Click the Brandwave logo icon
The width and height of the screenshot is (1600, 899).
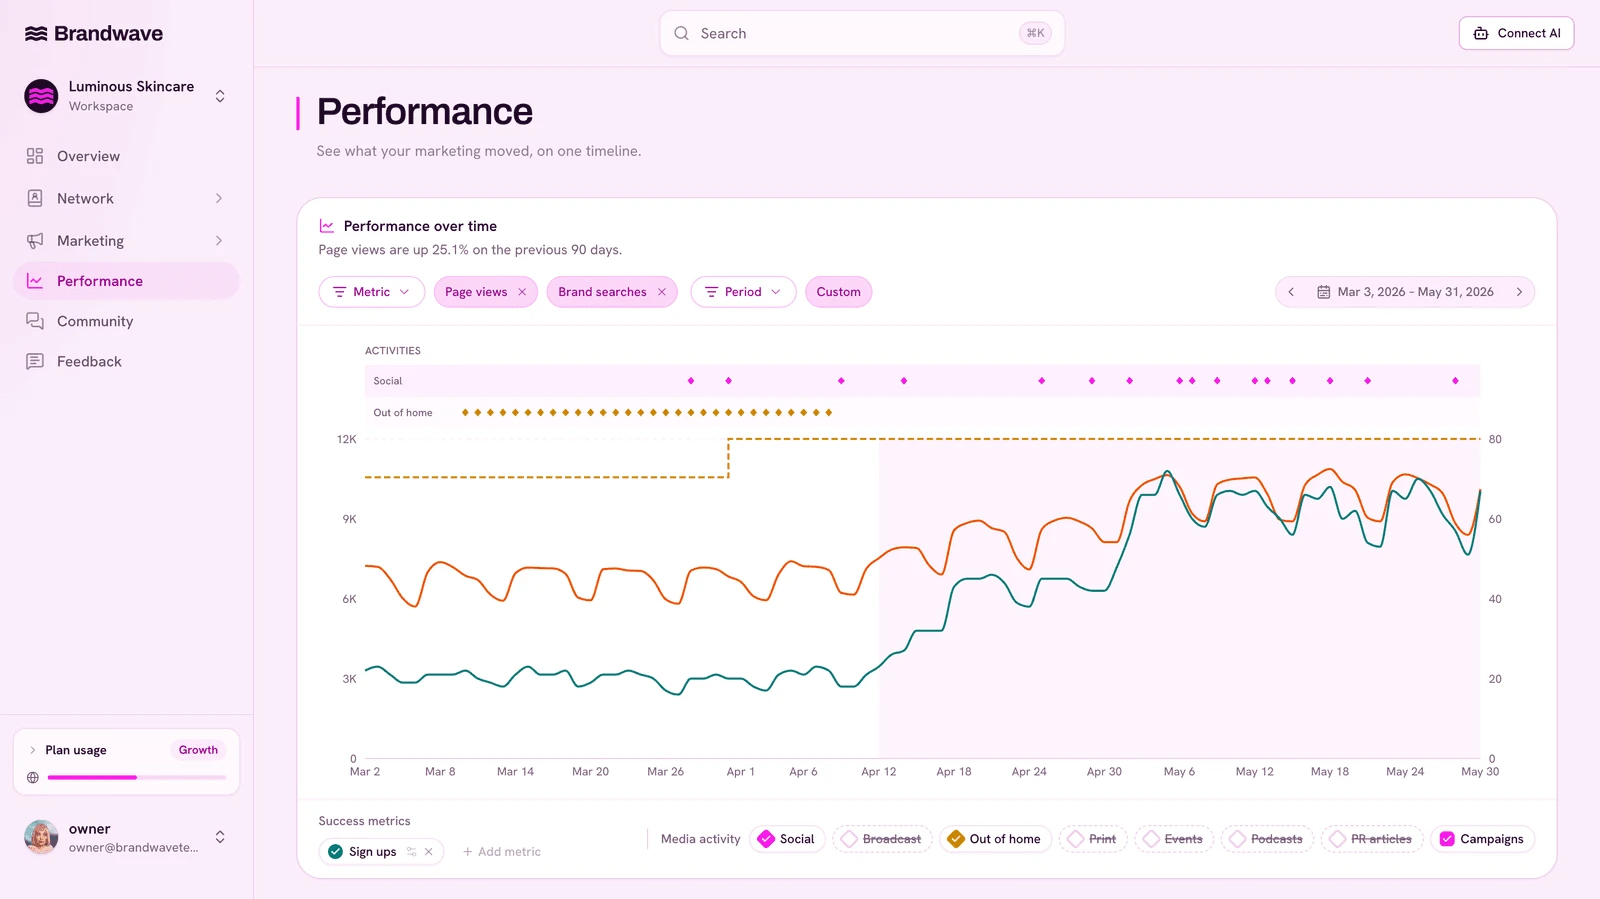[x=36, y=34]
